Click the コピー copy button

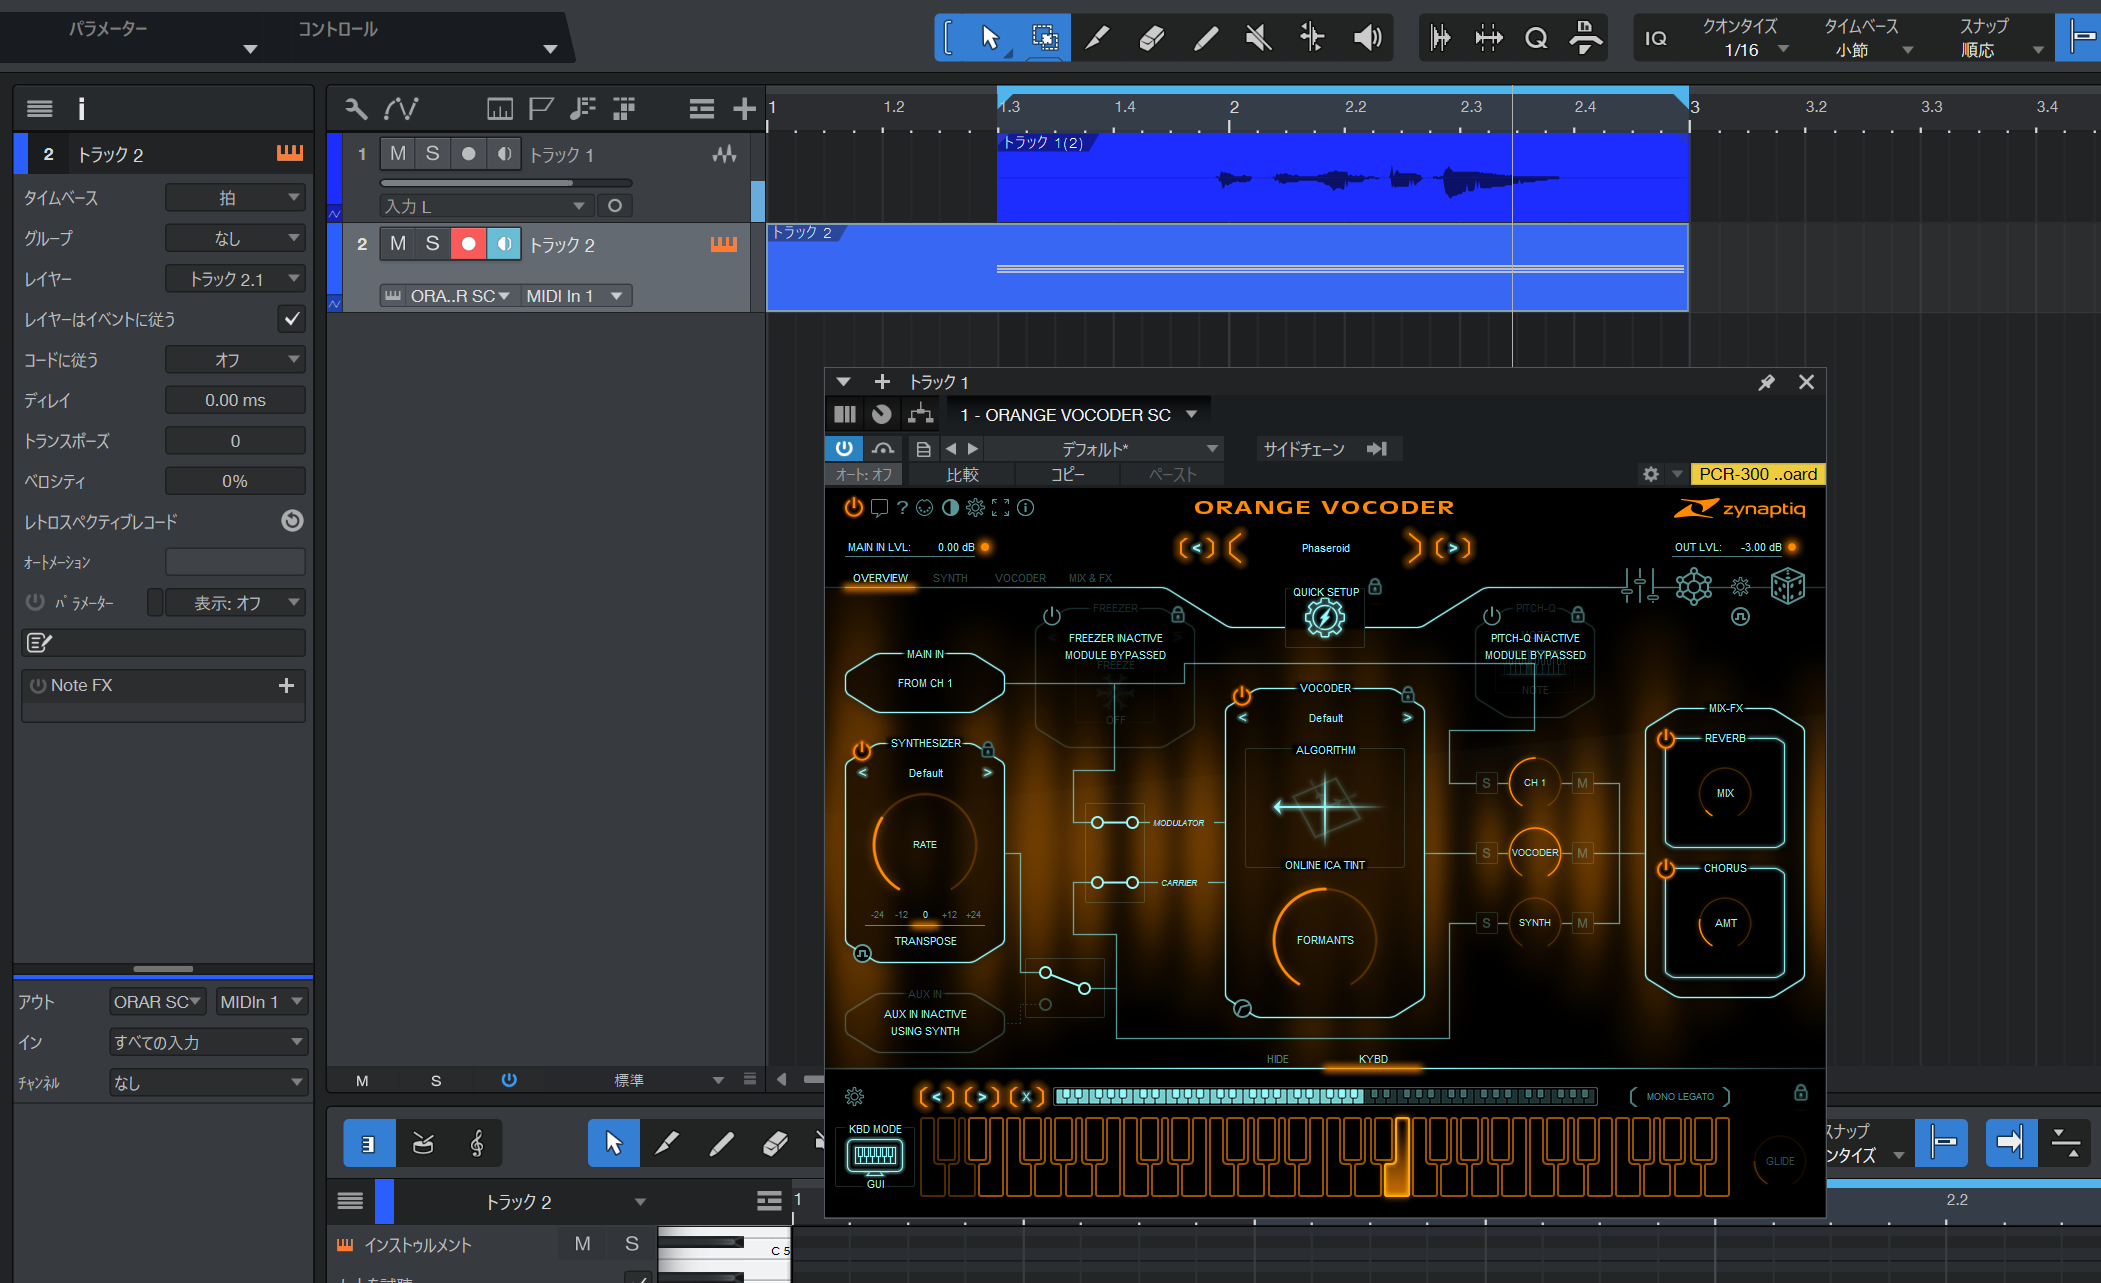coord(1067,475)
